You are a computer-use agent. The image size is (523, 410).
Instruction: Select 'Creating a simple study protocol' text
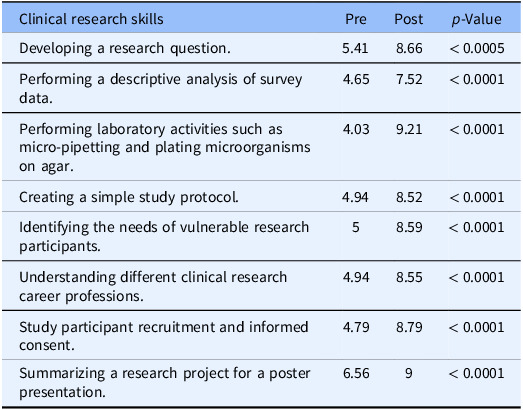pyautogui.click(x=129, y=197)
